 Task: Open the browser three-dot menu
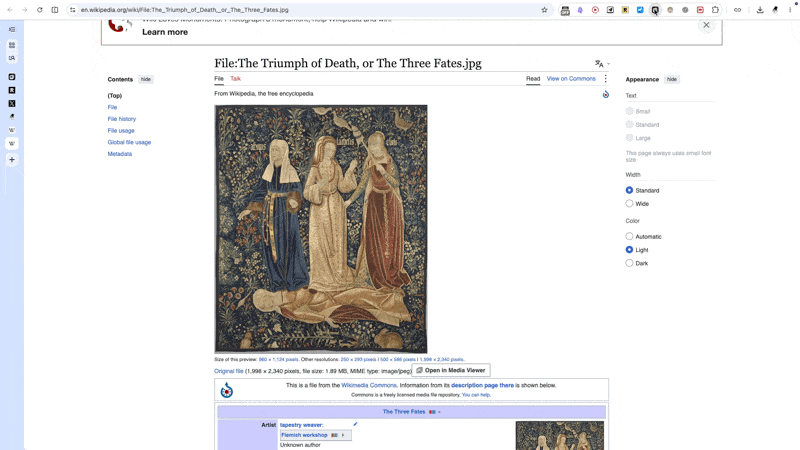coord(790,10)
